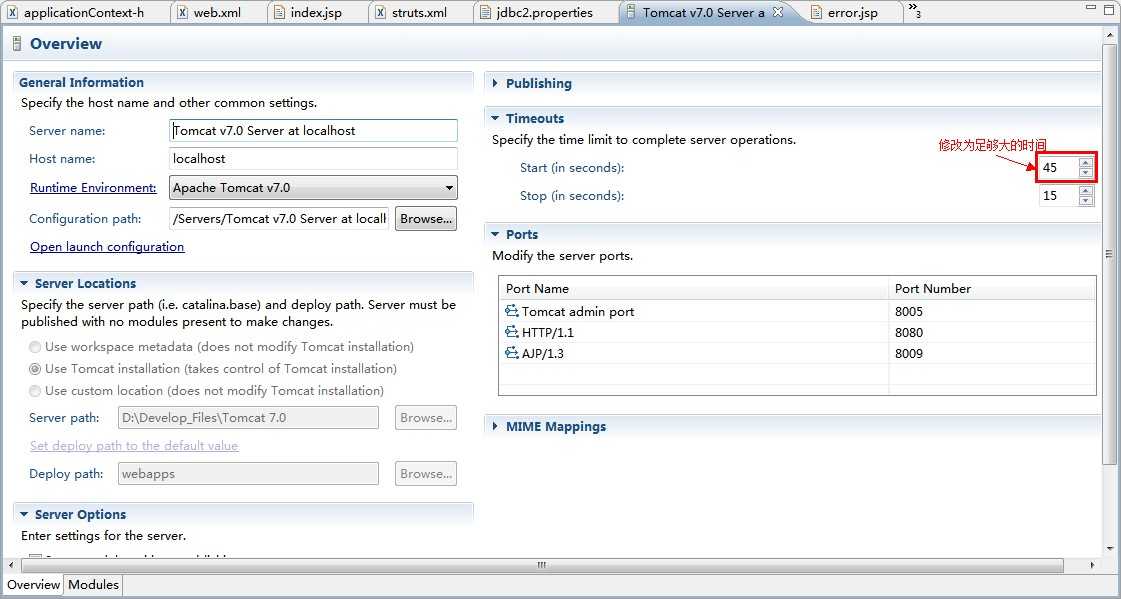Set deploy path to the default value
Viewport: 1121px width, 599px height.
coord(134,445)
